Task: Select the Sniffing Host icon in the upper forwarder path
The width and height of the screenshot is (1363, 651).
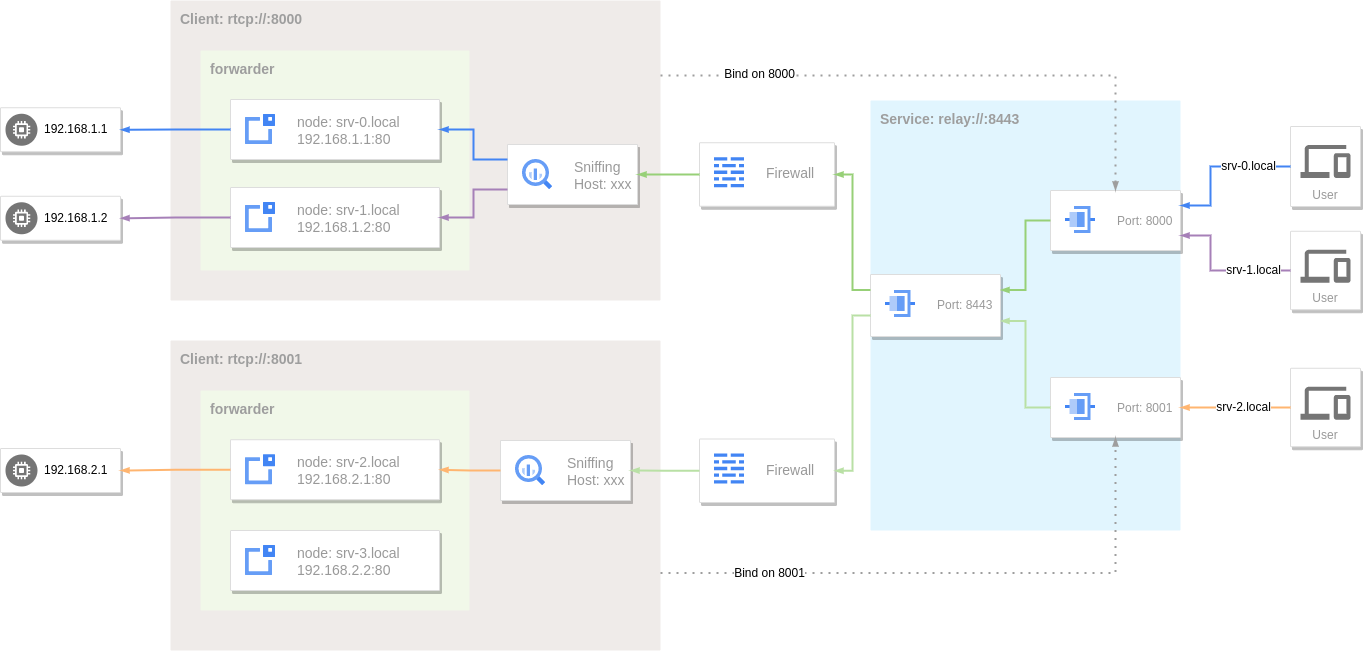Action: pyautogui.click(x=535, y=174)
